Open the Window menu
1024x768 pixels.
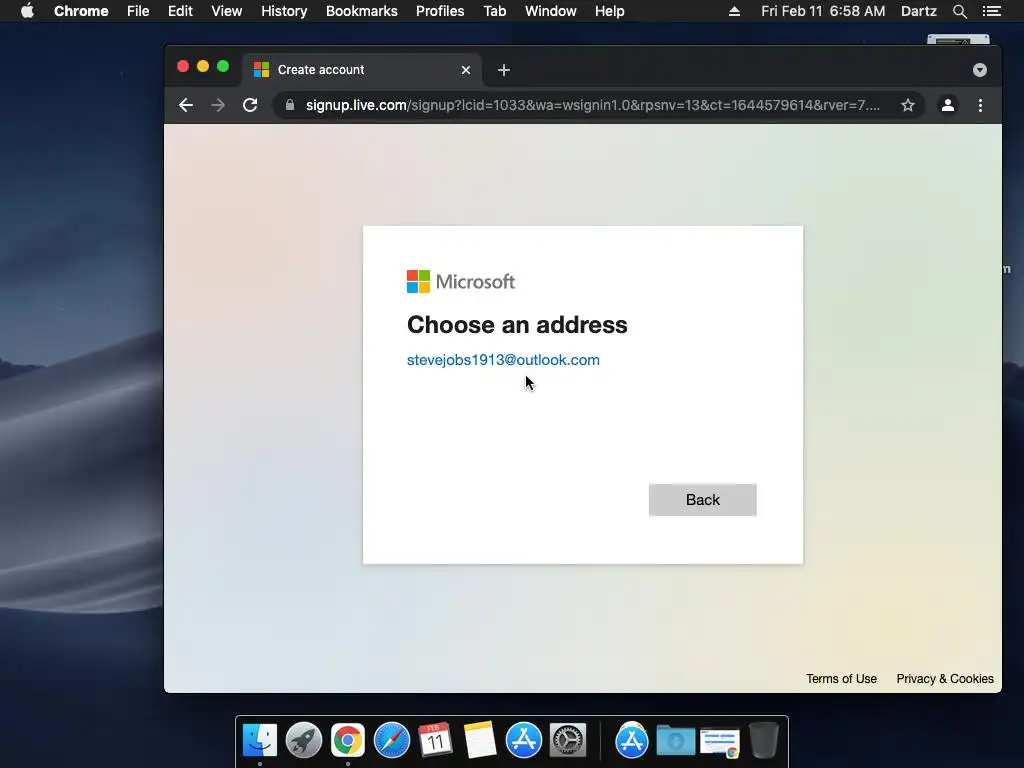click(551, 11)
